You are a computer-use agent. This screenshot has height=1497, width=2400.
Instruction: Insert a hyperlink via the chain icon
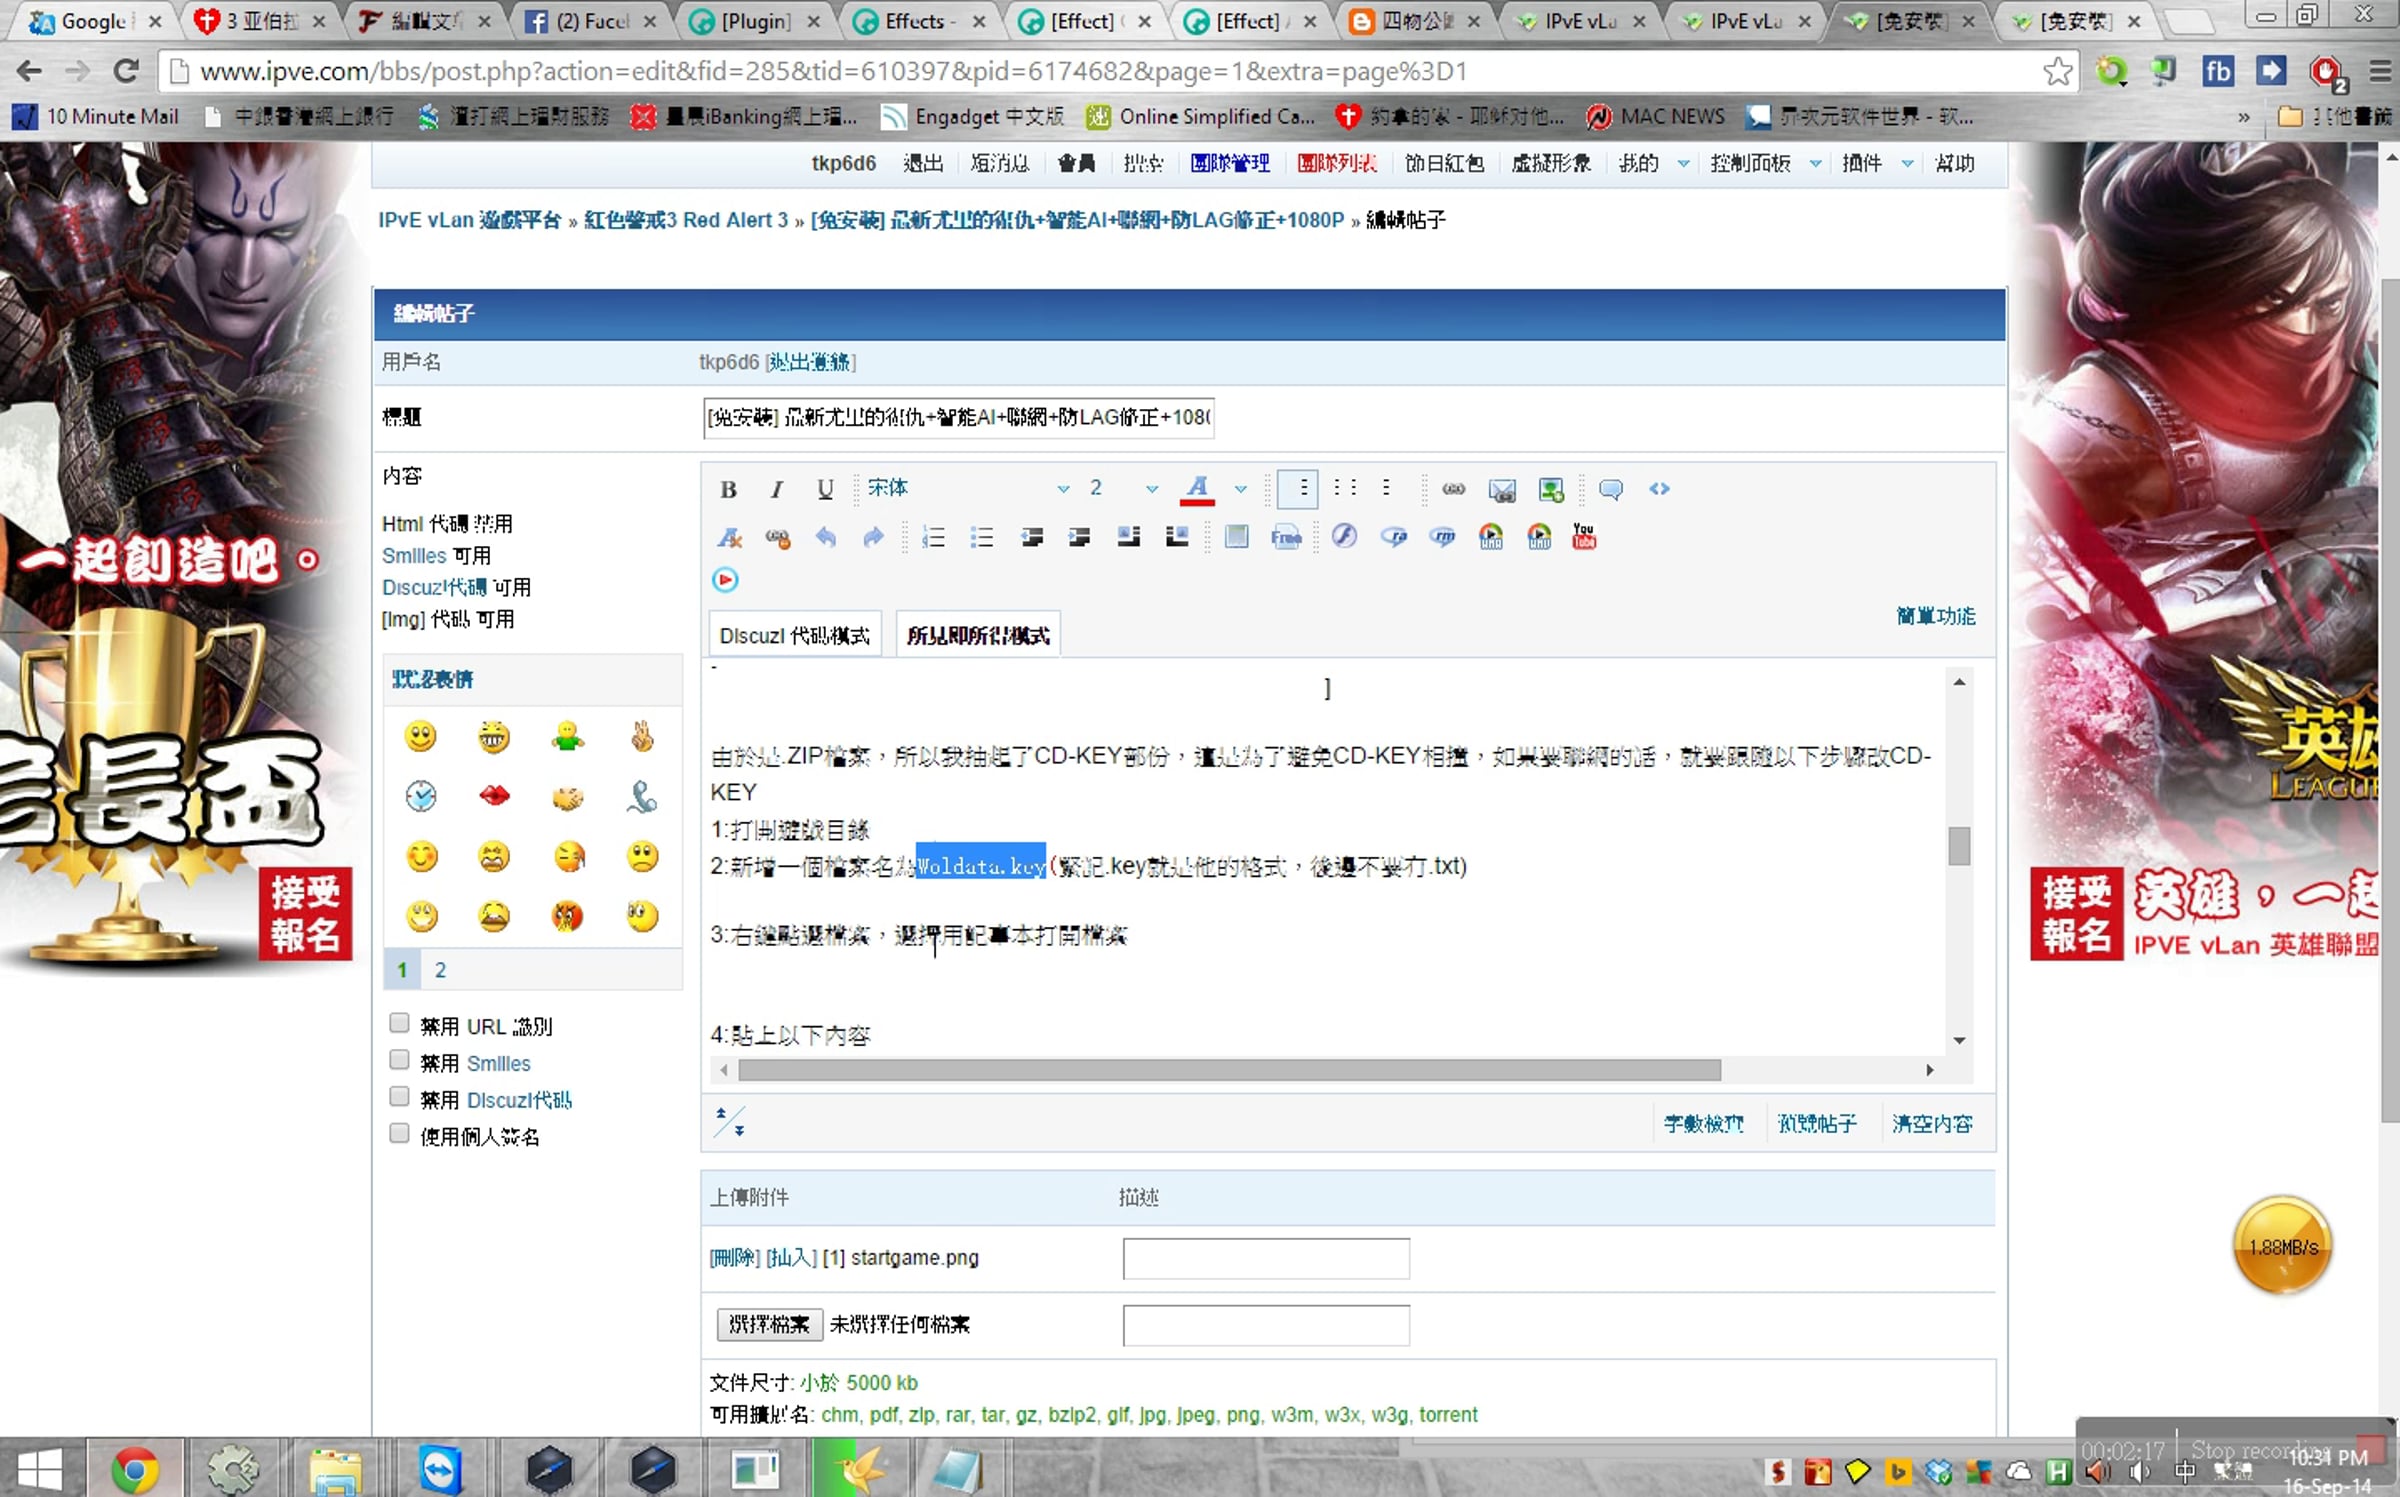click(x=1453, y=489)
